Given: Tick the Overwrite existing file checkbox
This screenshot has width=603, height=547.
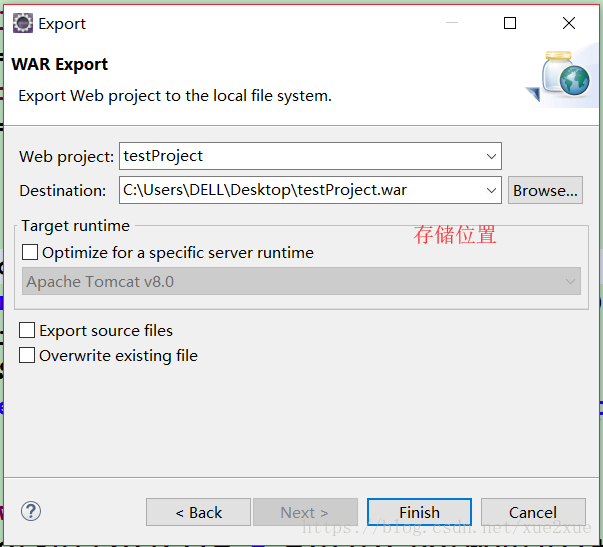Looking at the screenshot, I should tap(27, 355).
